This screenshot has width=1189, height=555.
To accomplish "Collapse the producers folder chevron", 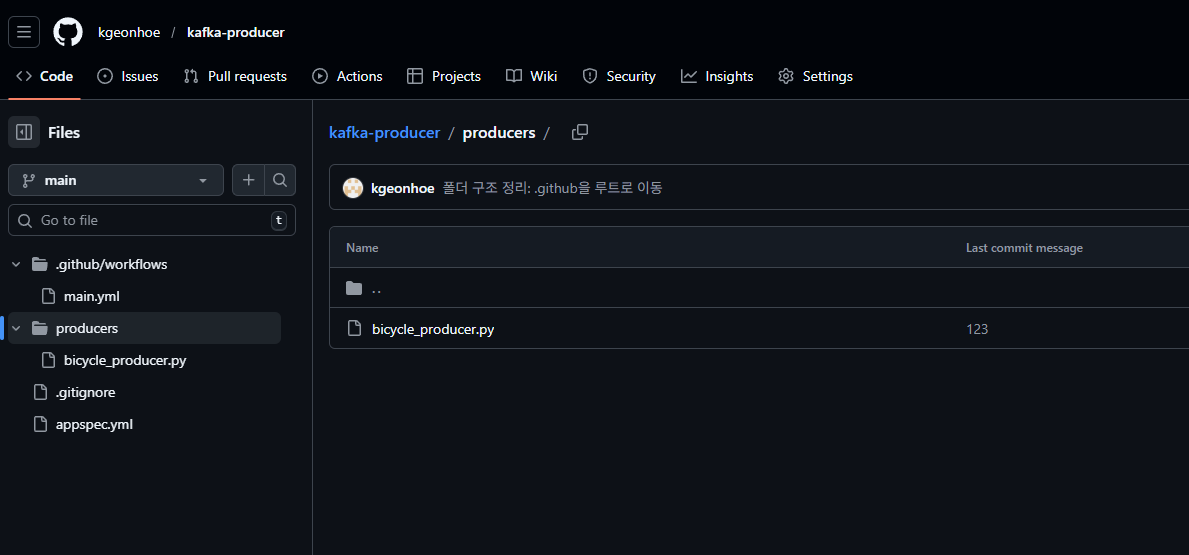I will tap(15, 328).
